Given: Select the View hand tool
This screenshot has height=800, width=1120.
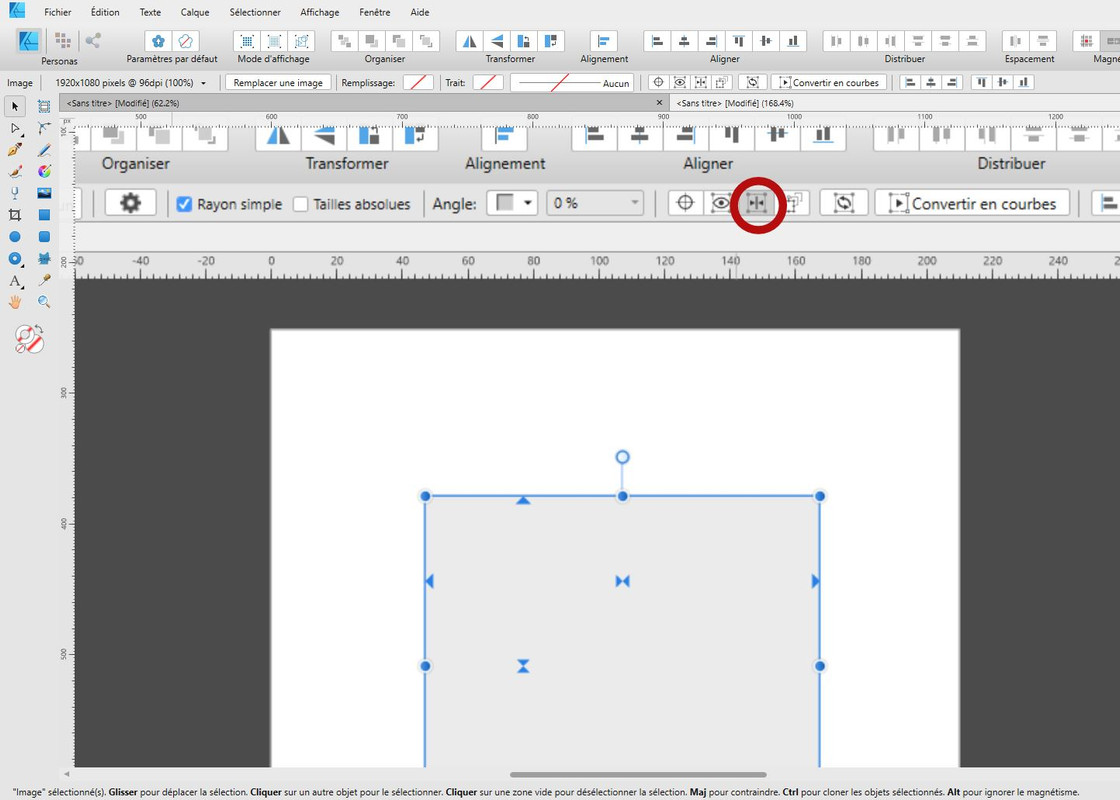Looking at the screenshot, I should (14, 302).
